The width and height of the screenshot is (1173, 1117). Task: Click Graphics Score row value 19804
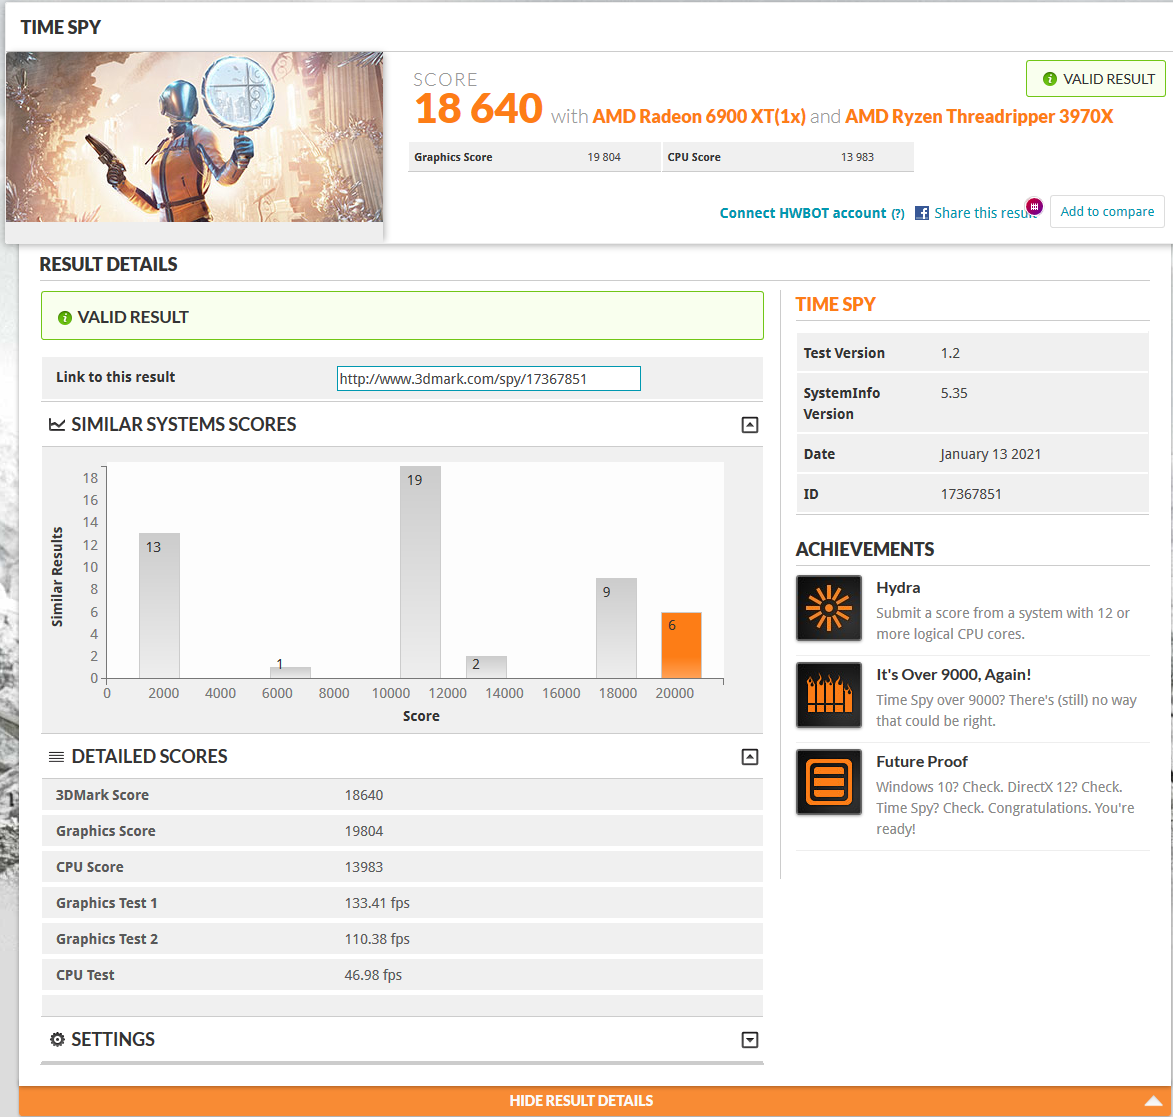[x=364, y=831]
